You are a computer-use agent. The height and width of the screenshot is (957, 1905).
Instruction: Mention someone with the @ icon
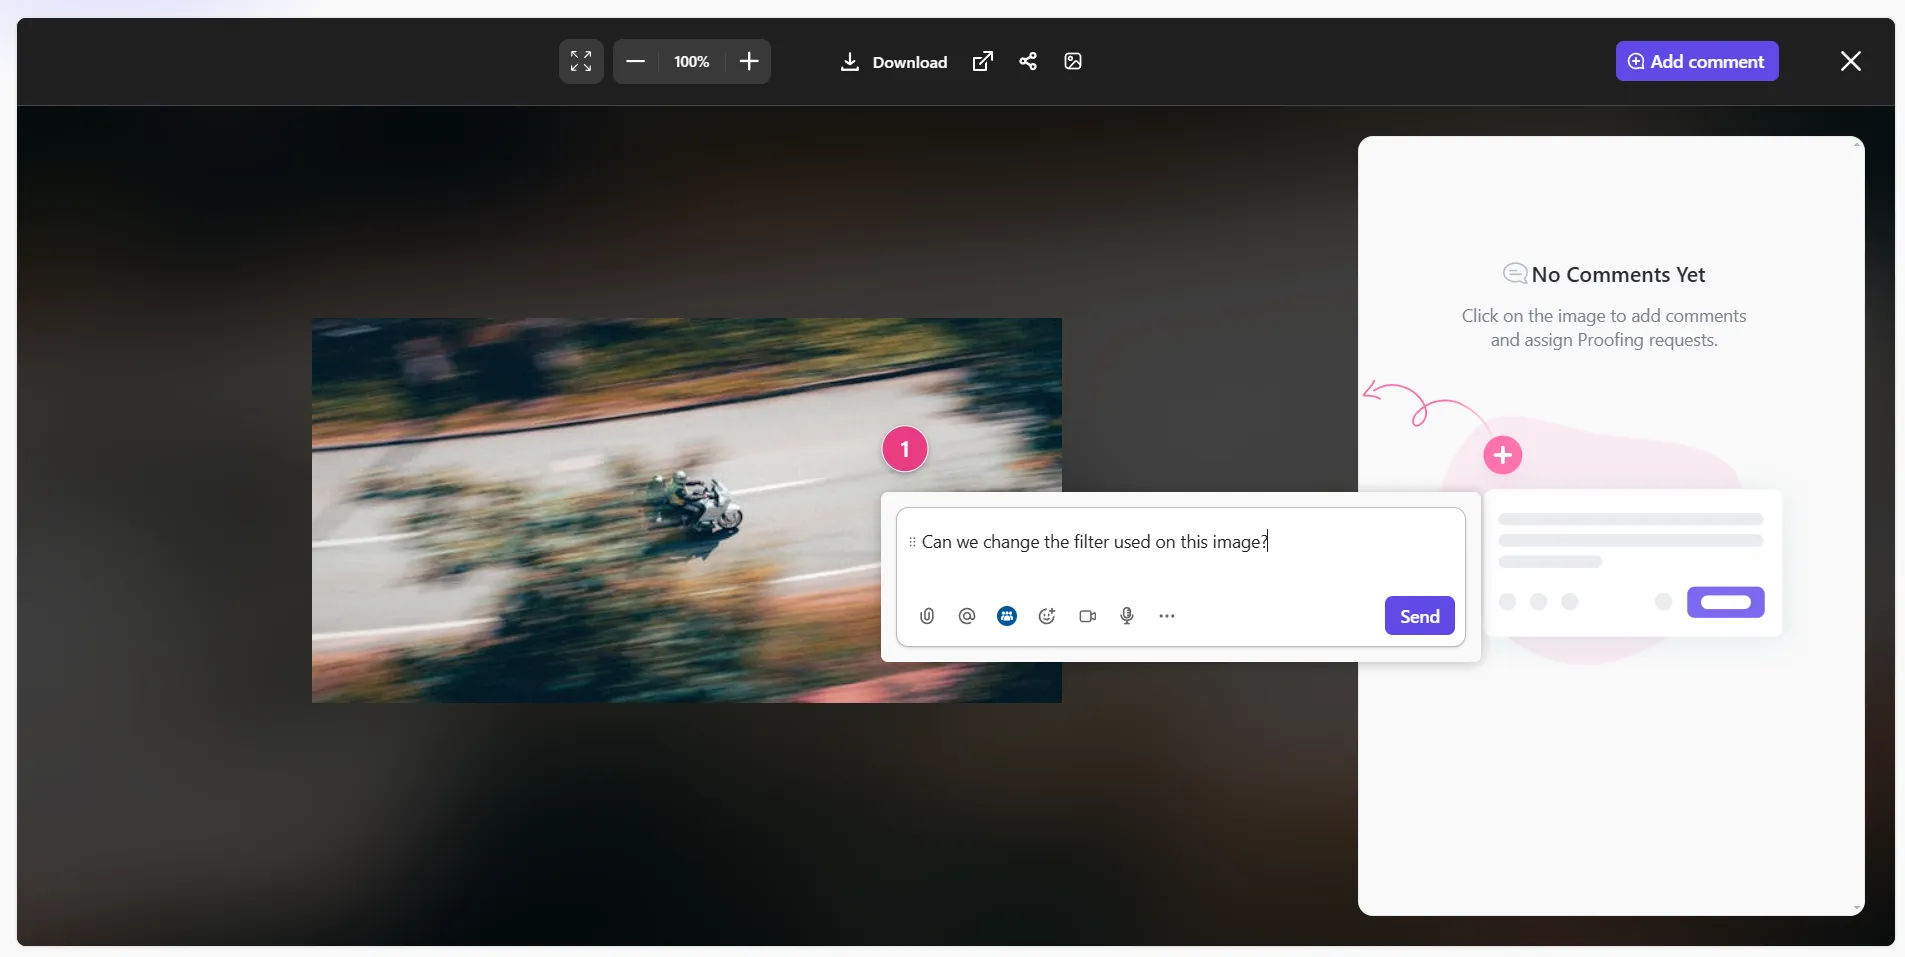(967, 616)
